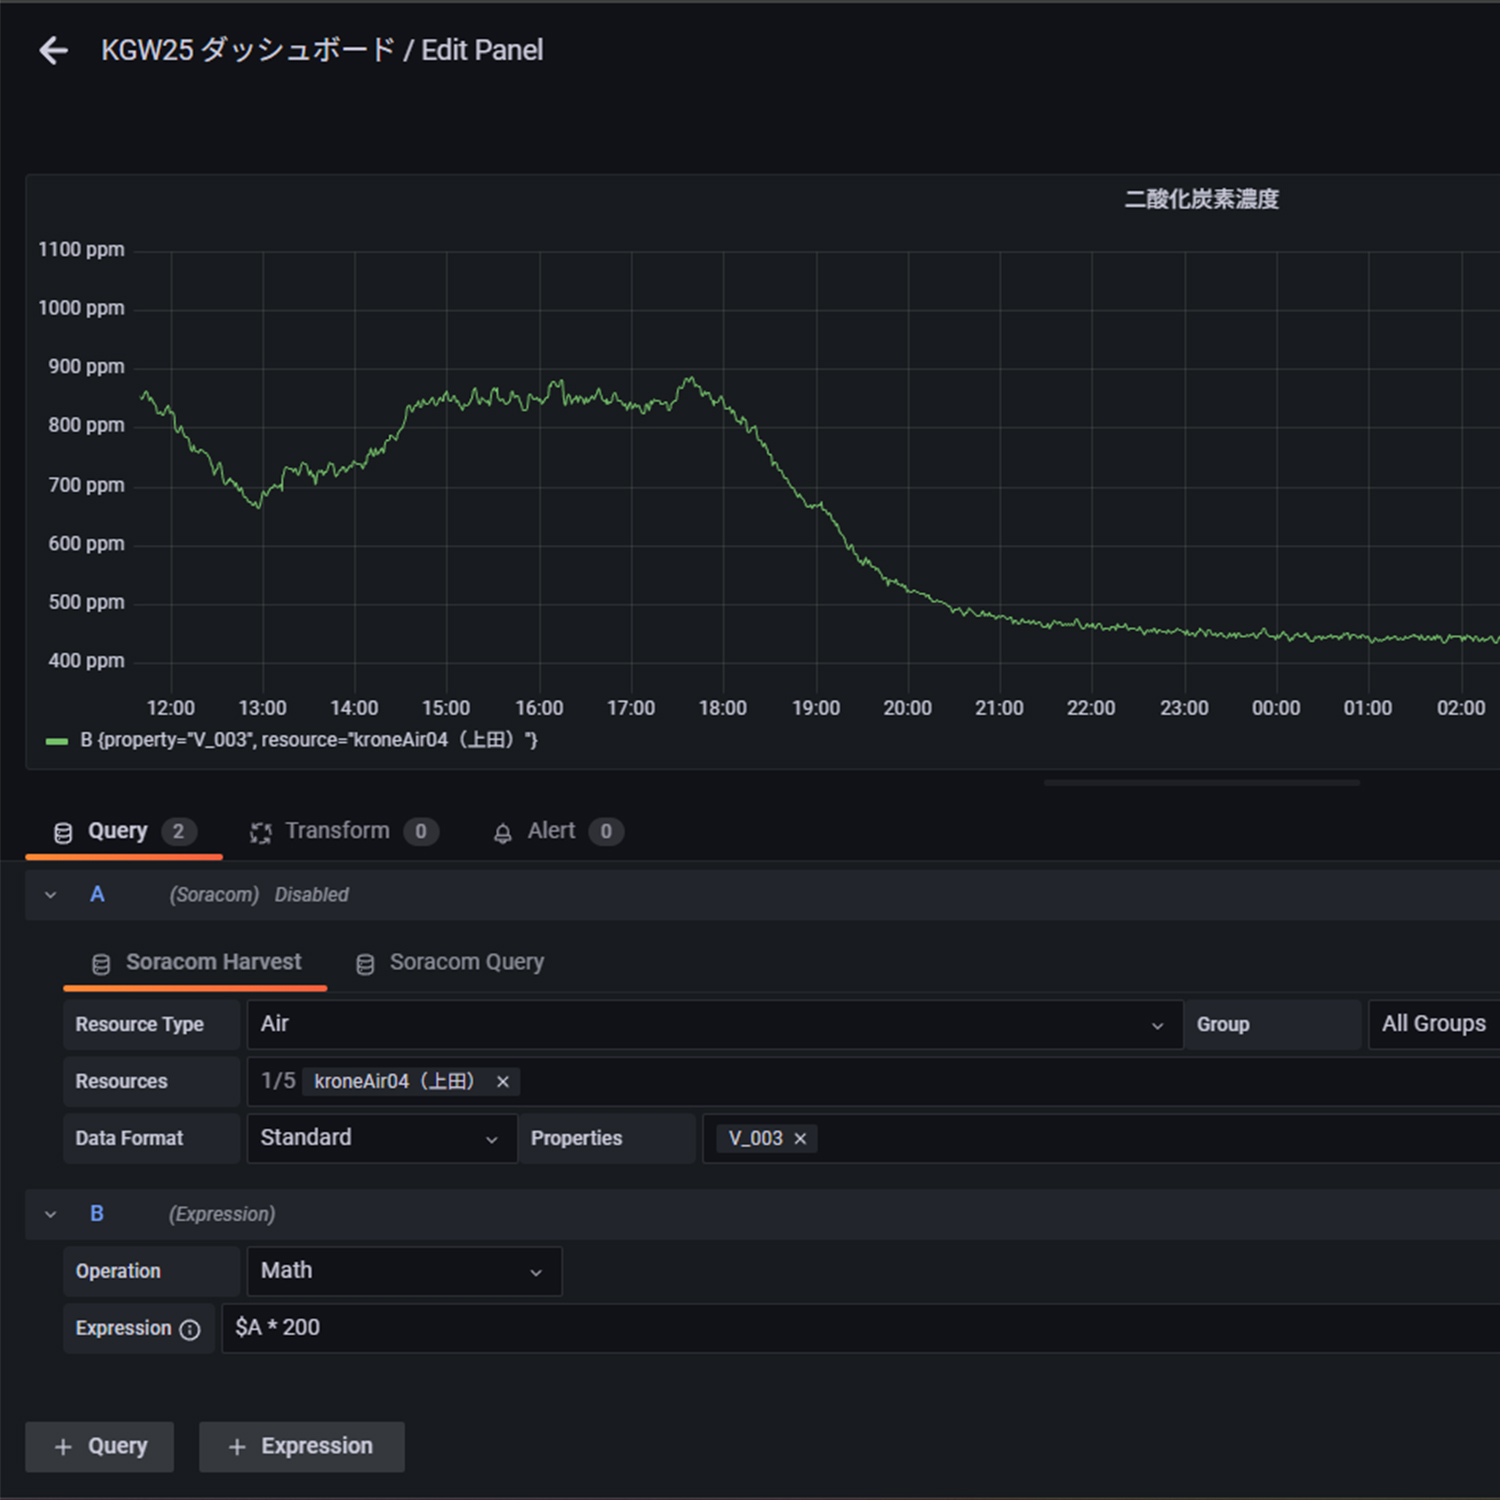Add a new query with the Query button

[x=100, y=1446]
